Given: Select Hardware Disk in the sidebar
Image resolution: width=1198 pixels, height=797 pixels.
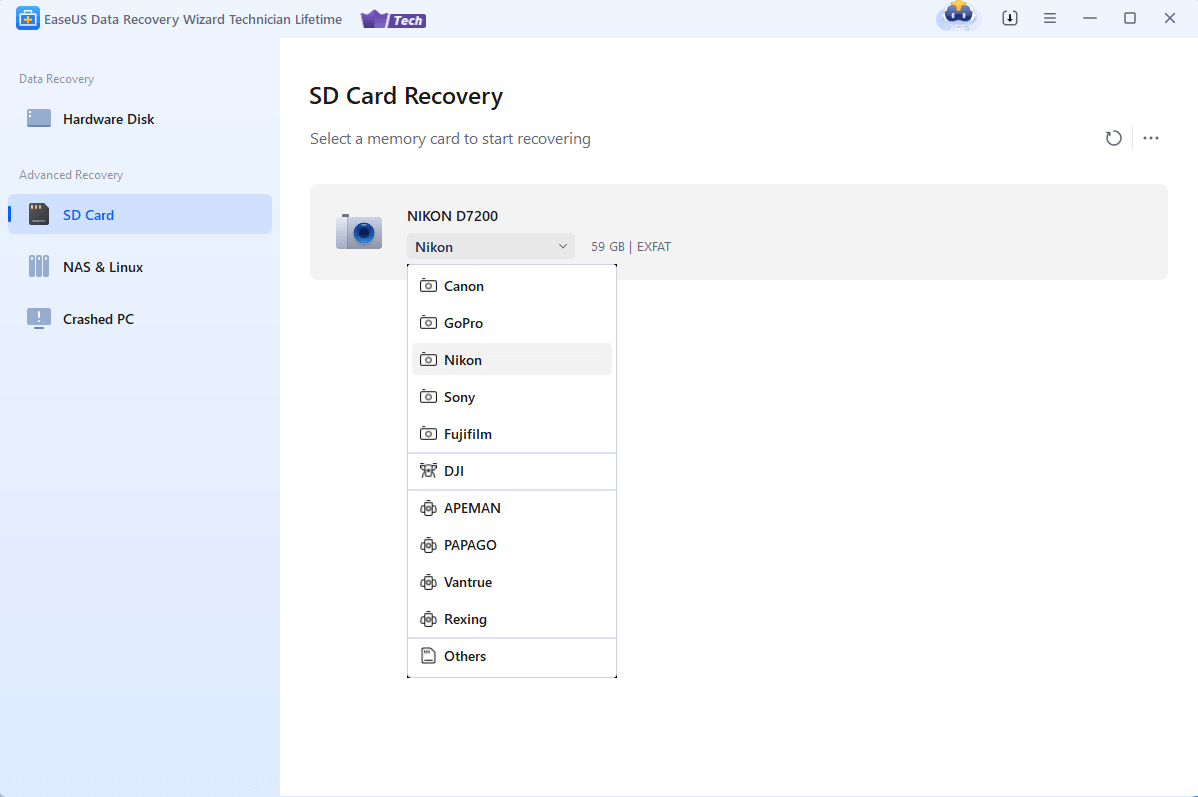Looking at the screenshot, I should pyautogui.click(x=108, y=118).
